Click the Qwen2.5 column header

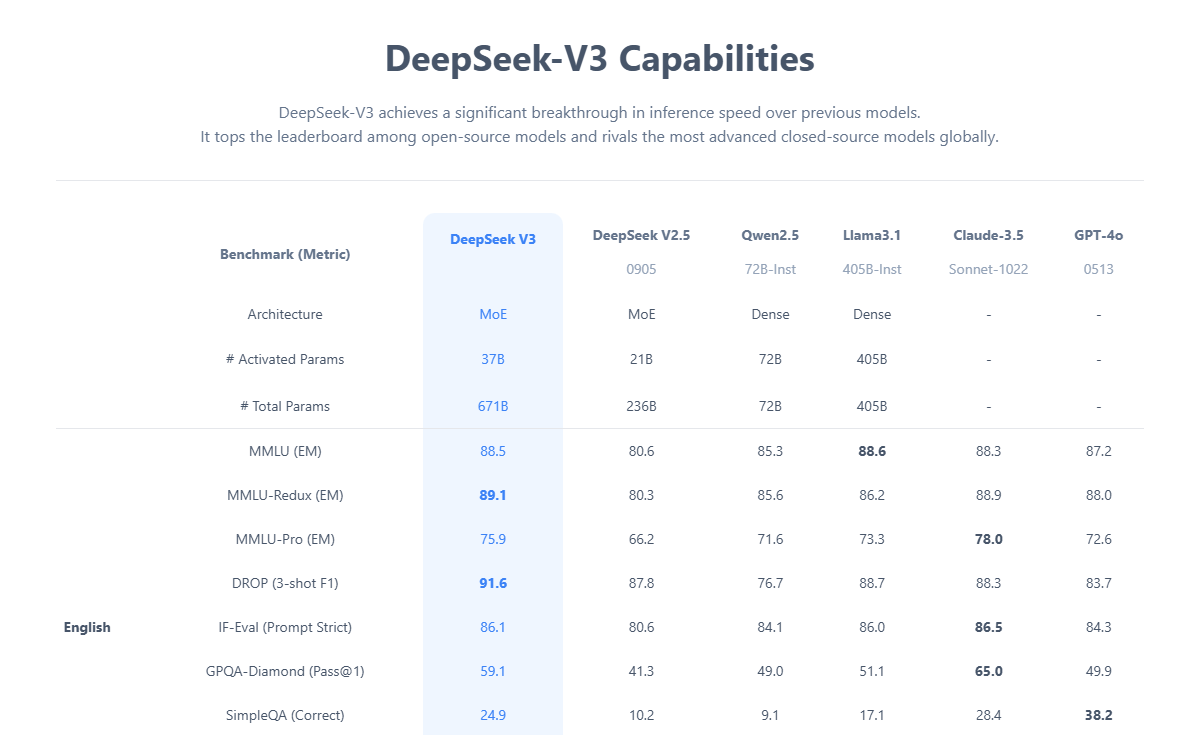tap(770, 236)
